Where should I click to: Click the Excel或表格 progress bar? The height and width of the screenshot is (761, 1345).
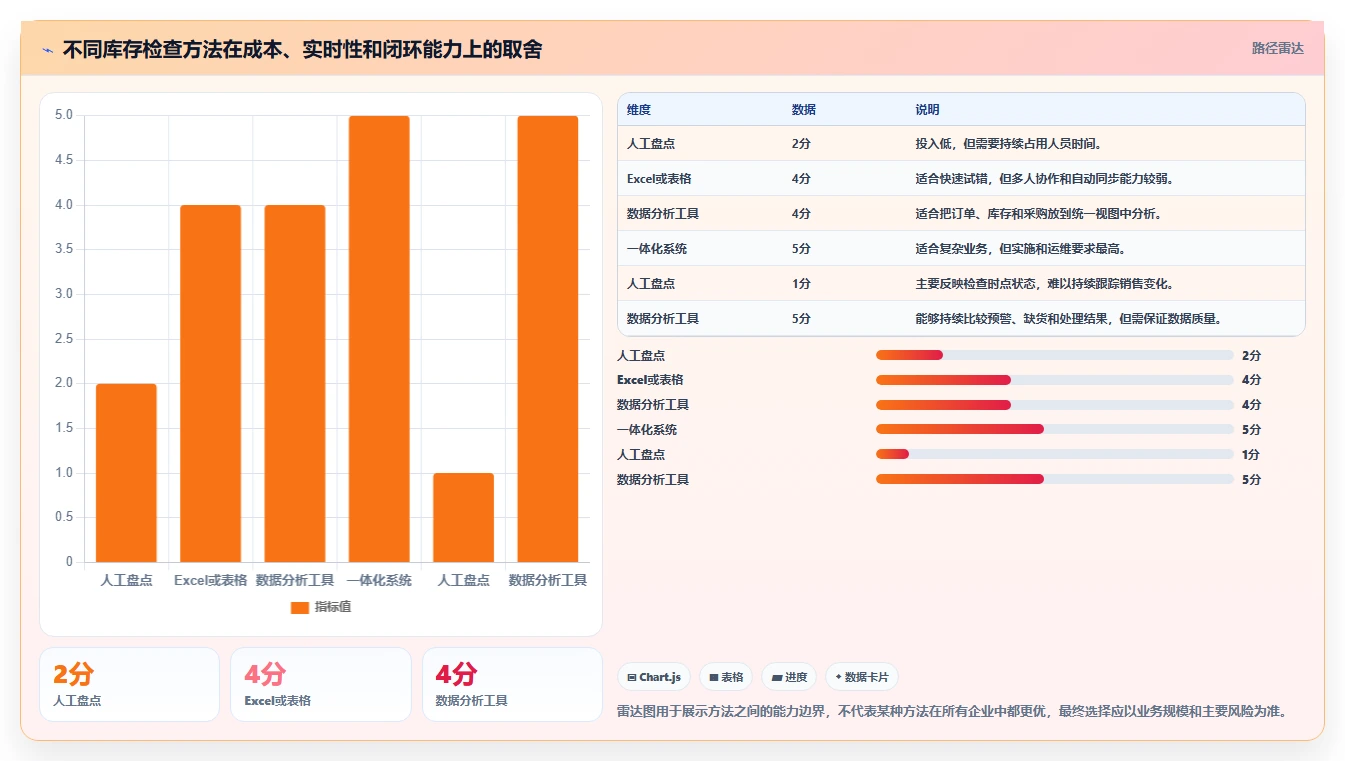pos(1054,380)
